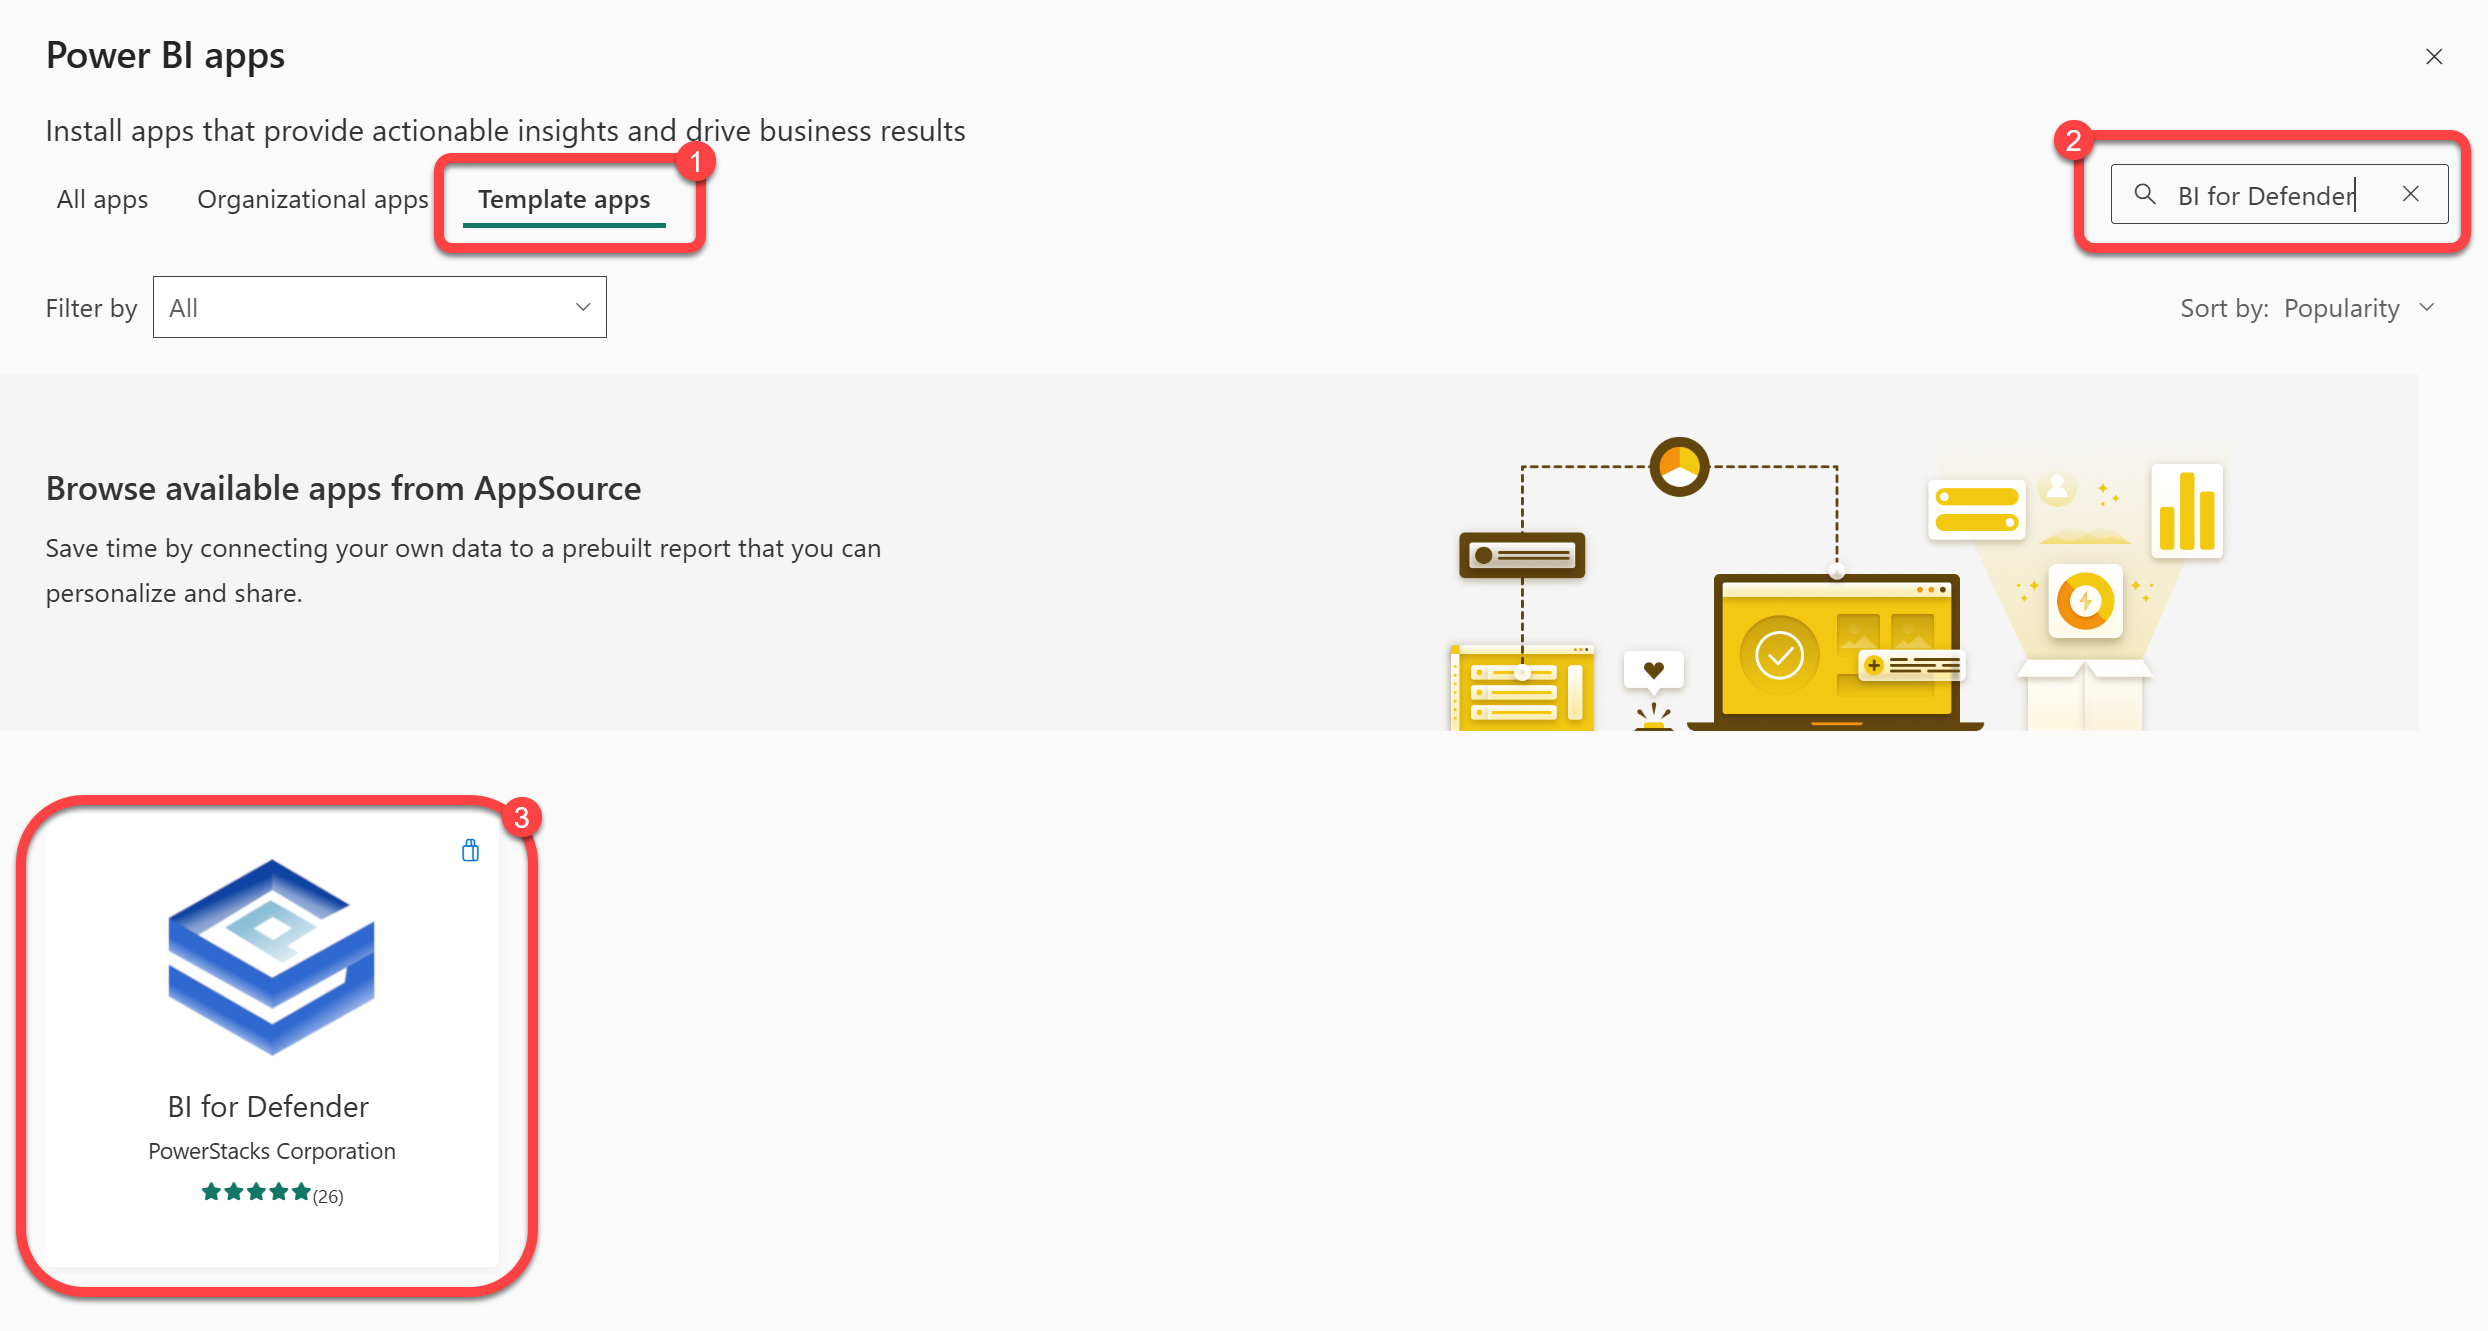Expand the Filter by dropdown set to All
This screenshot has height=1331, width=2488.
pos(380,307)
